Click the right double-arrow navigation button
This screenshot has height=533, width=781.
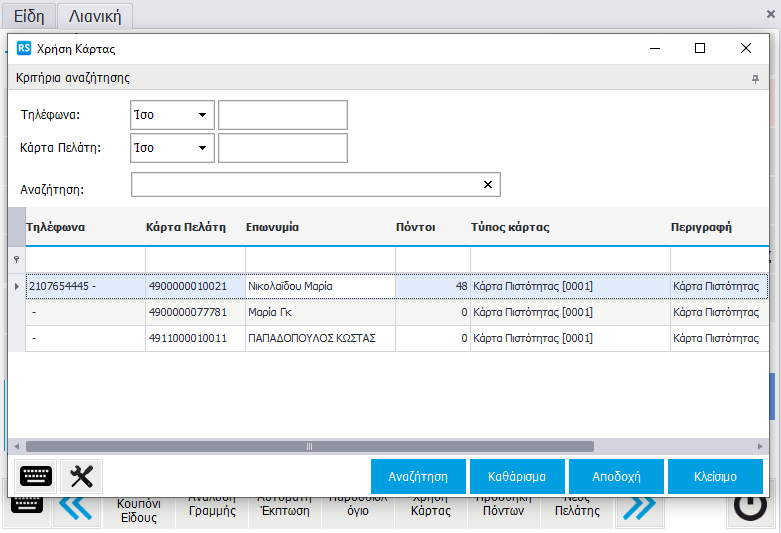click(641, 509)
